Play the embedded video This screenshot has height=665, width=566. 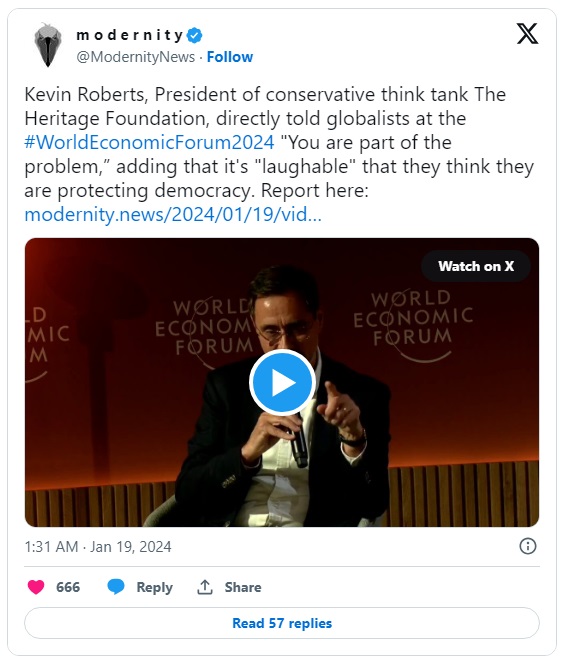(282, 382)
